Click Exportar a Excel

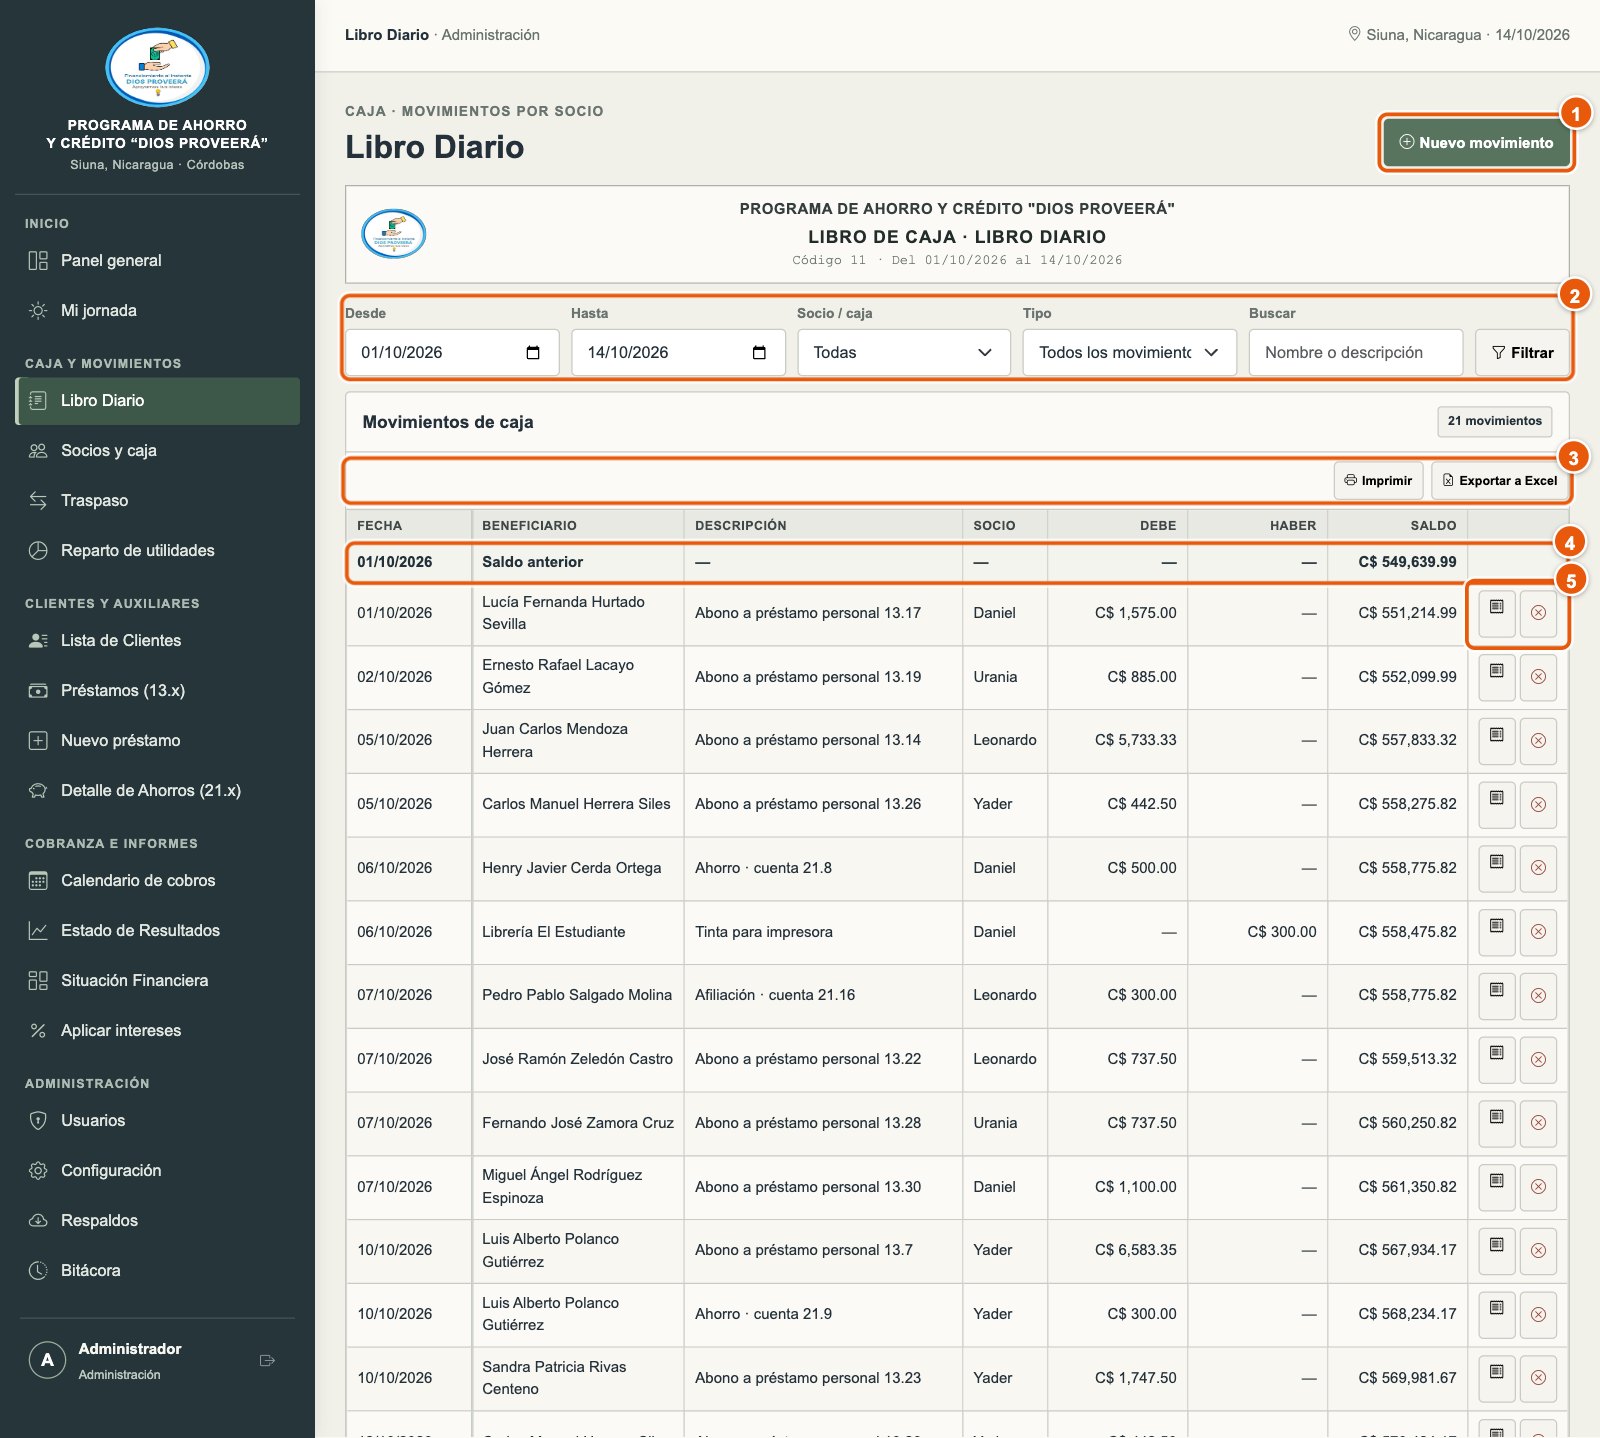[1499, 481]
